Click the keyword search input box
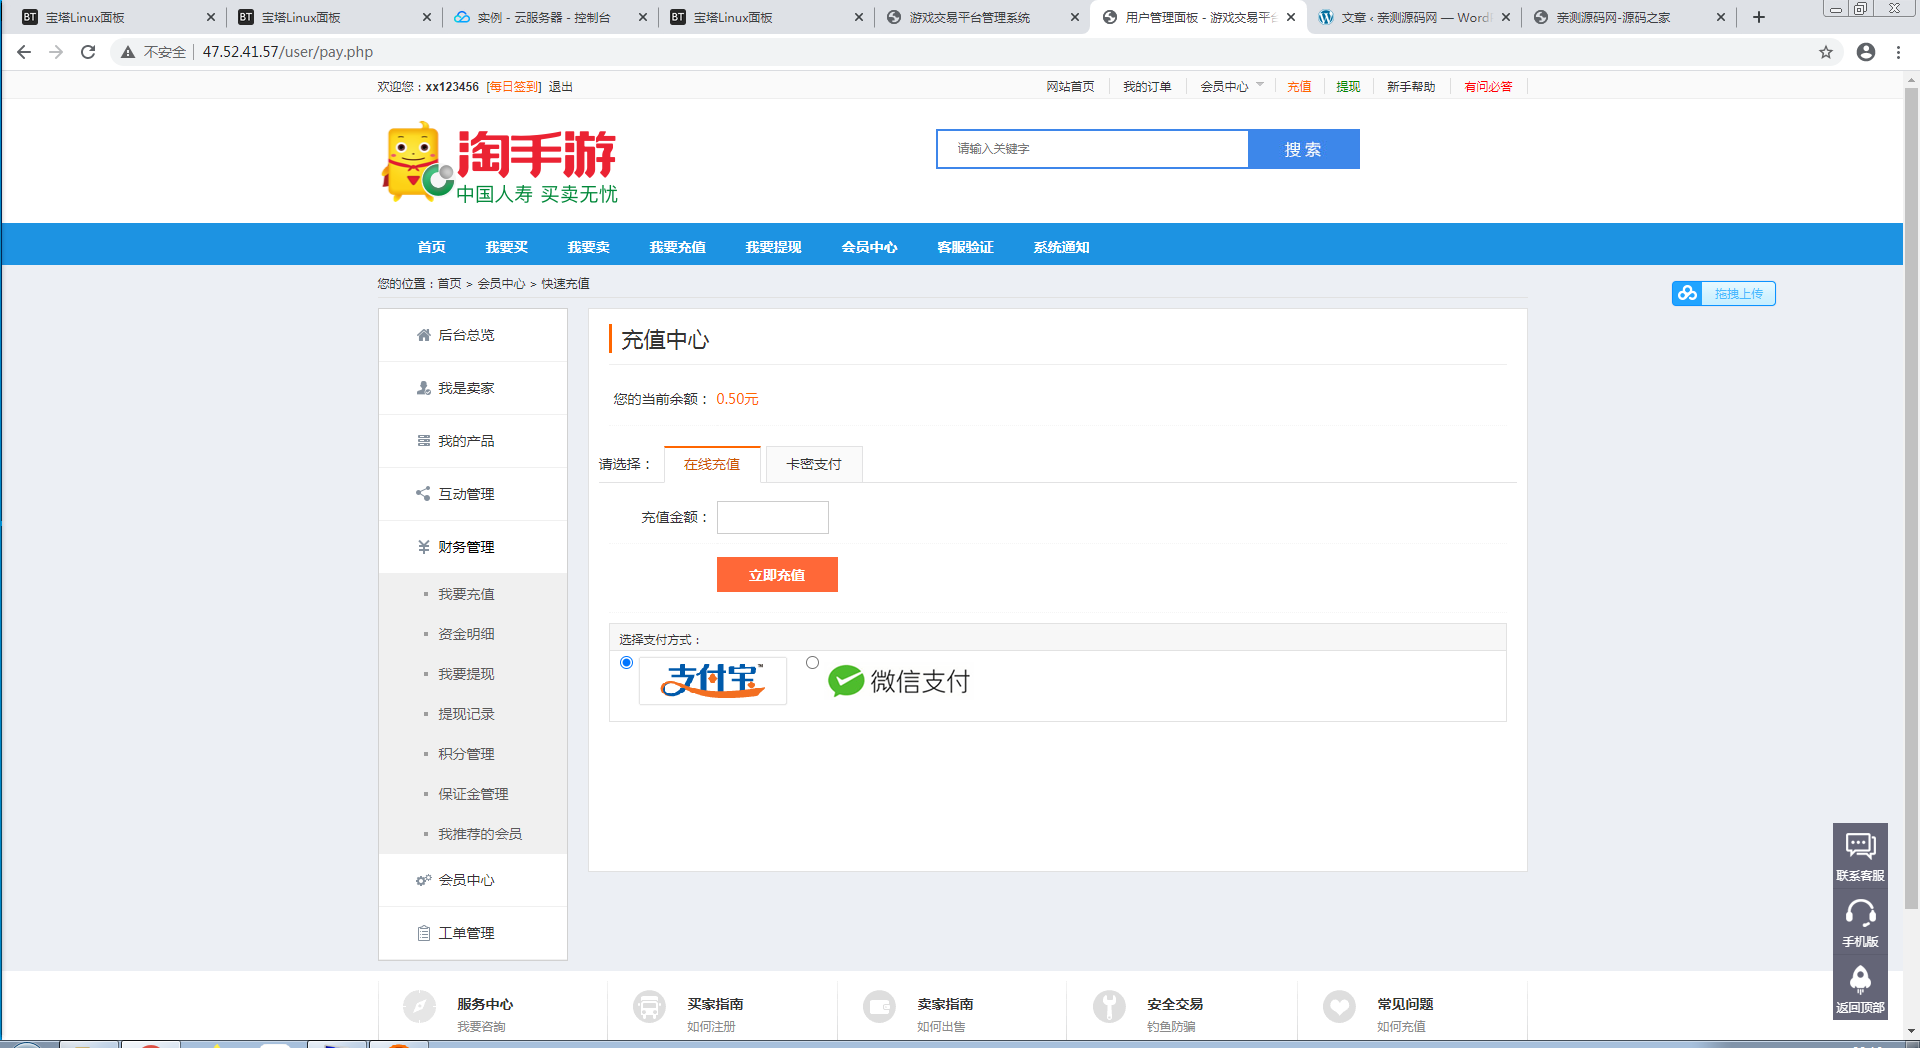Image resolution: width=1920 pixels, height=1048 pixels. (x=1093, y=149)
